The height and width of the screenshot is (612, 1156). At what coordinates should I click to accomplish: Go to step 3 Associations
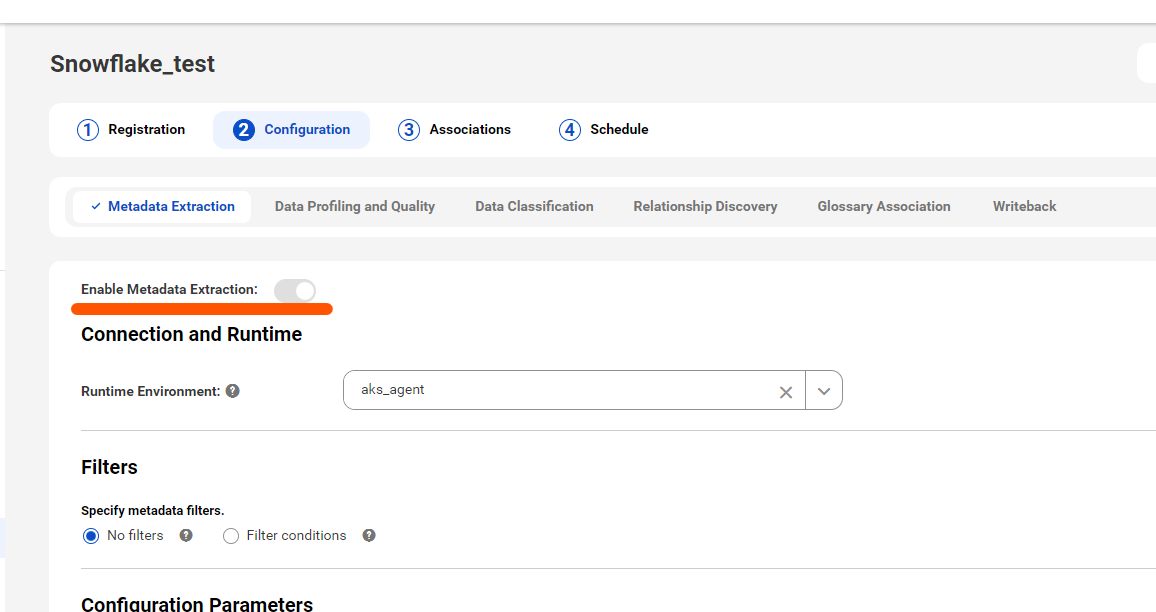pyautogui.click(x=454, y=130)
